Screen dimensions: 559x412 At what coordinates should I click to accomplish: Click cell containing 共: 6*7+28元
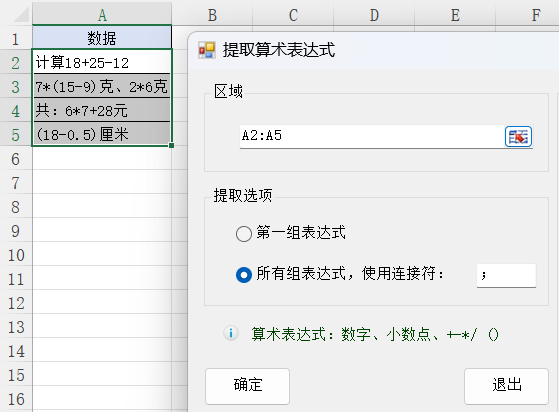tap(102, 110)
